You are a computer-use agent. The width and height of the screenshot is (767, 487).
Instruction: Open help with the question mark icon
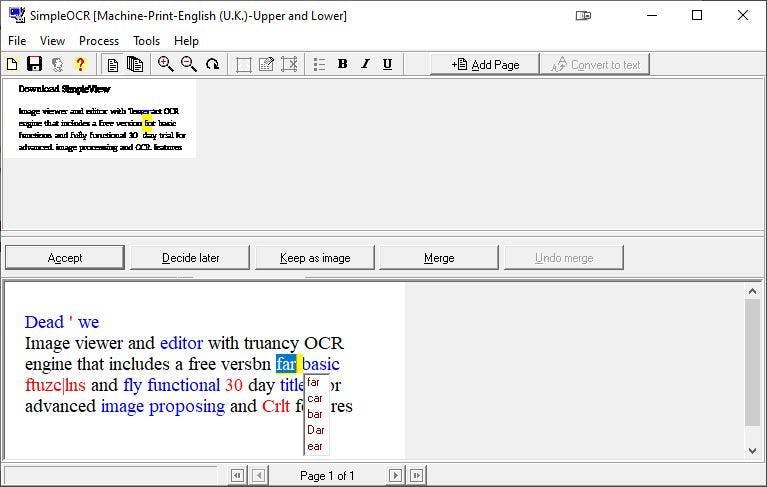pyautogui.click(x=80, y=64)
